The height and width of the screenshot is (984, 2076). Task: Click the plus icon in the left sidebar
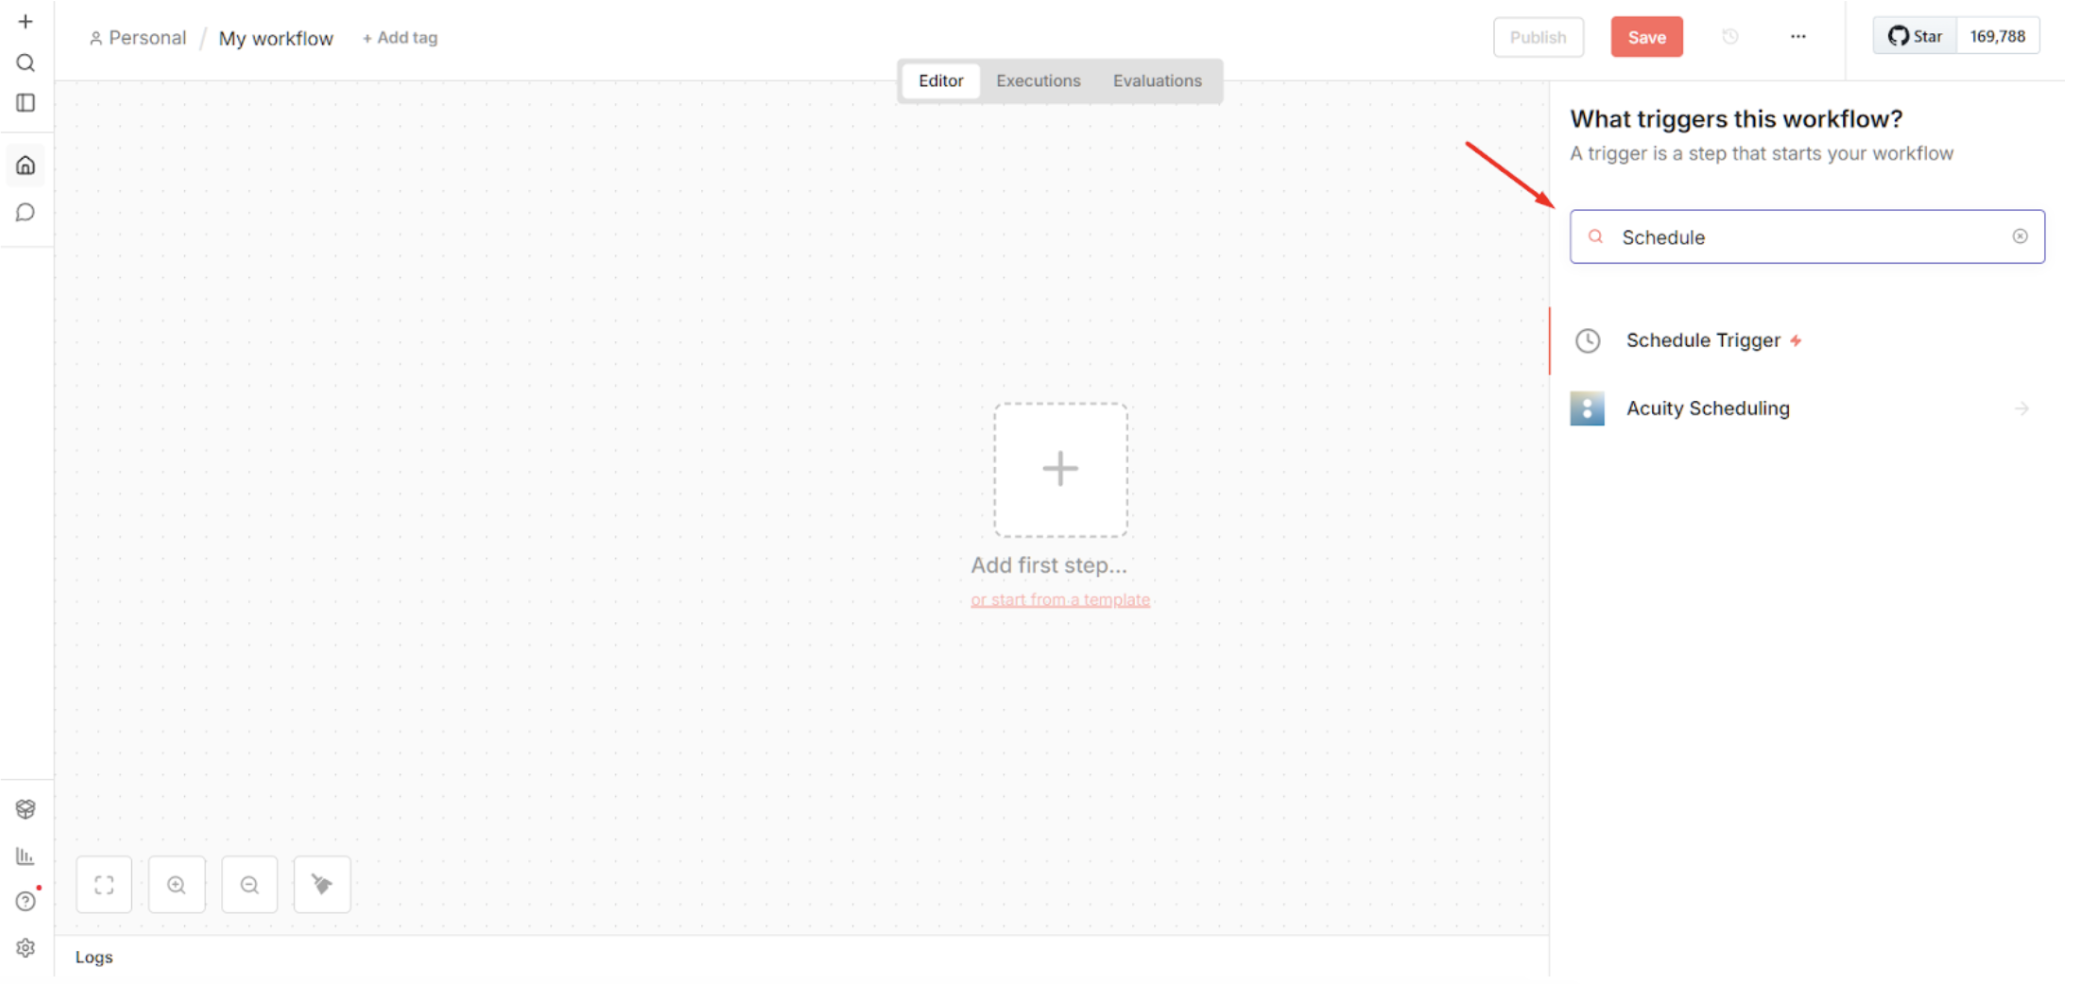(26, 21)
